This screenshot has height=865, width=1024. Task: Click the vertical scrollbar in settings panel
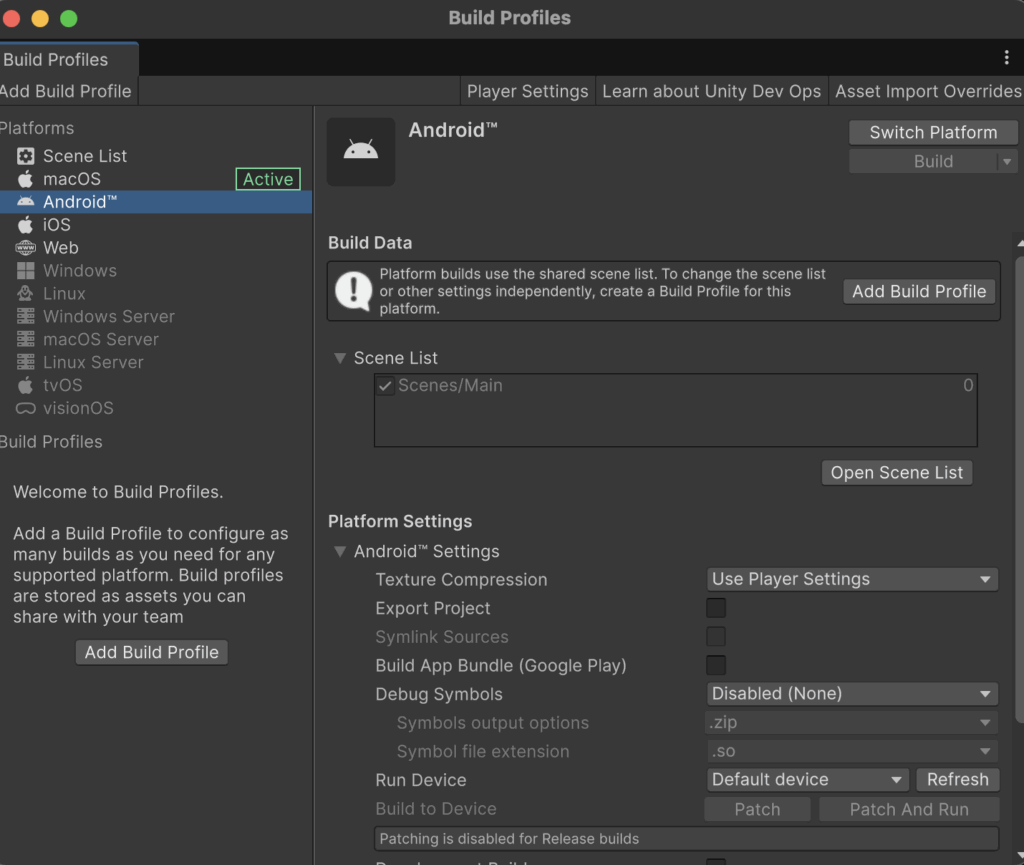(1019, 490)
